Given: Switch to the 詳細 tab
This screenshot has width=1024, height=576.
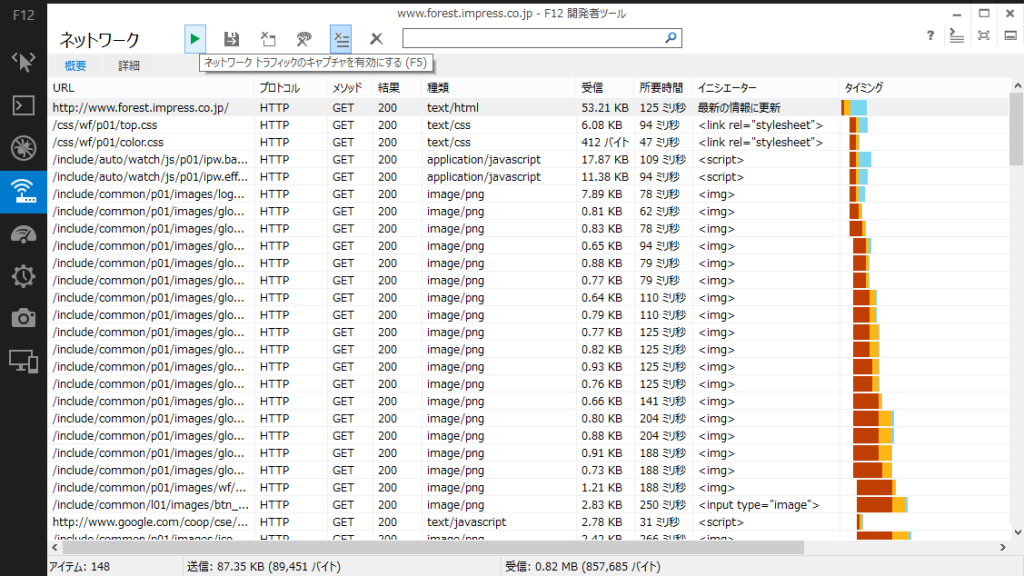Looking at the screenshot, I should point(129,65).
